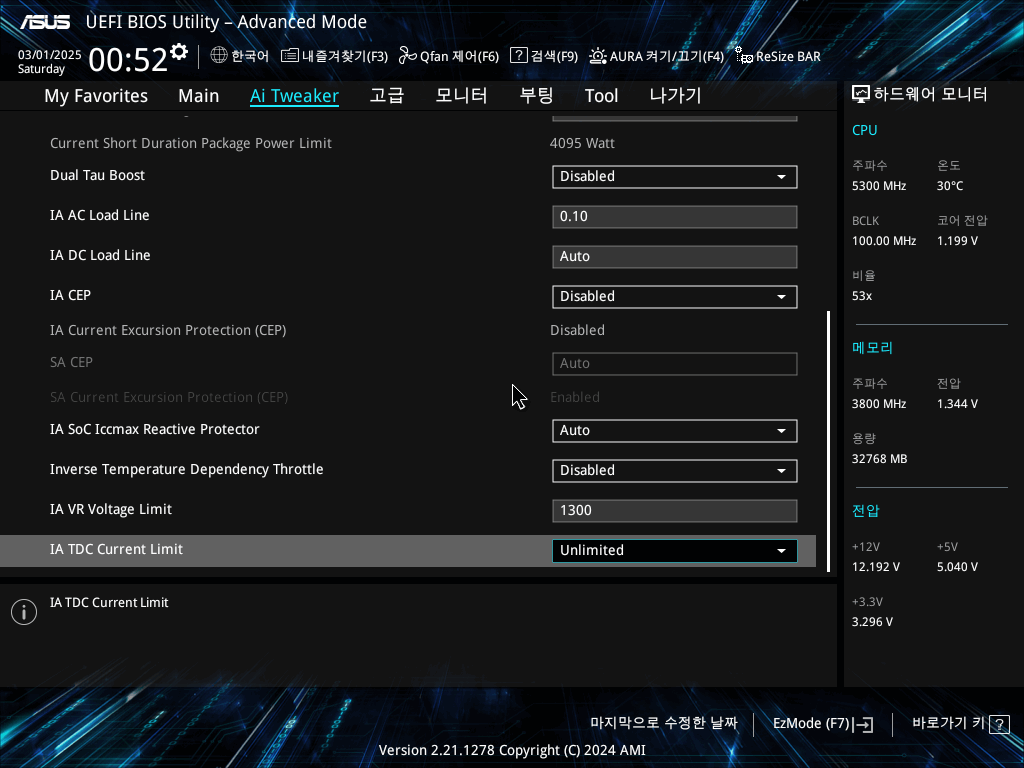The width and height of the screenshot is (1024, 768).
Task: Click the info icon beside help text
Action: (x=24, y=612)
